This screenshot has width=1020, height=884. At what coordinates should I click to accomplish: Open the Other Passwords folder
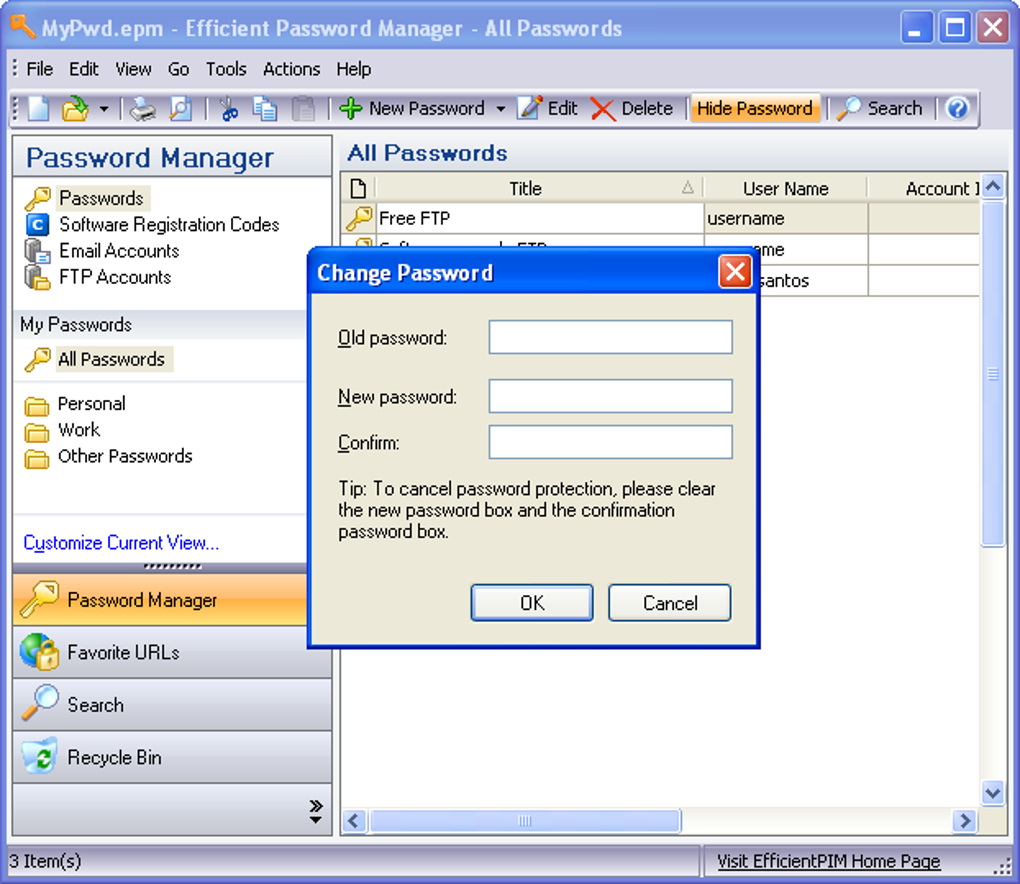[x=125, y=456]
